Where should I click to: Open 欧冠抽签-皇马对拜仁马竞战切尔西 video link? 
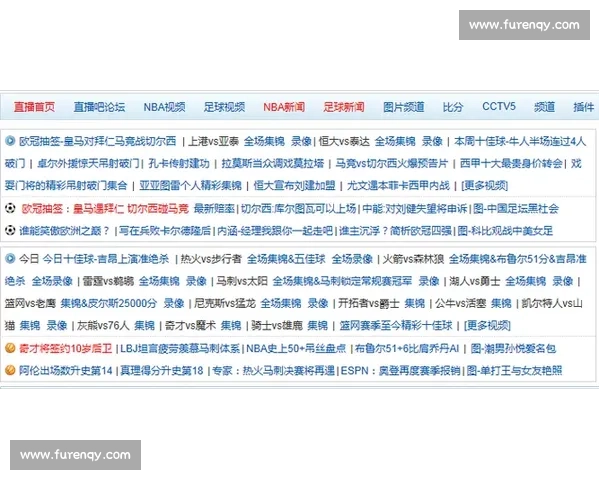[98, 141]
